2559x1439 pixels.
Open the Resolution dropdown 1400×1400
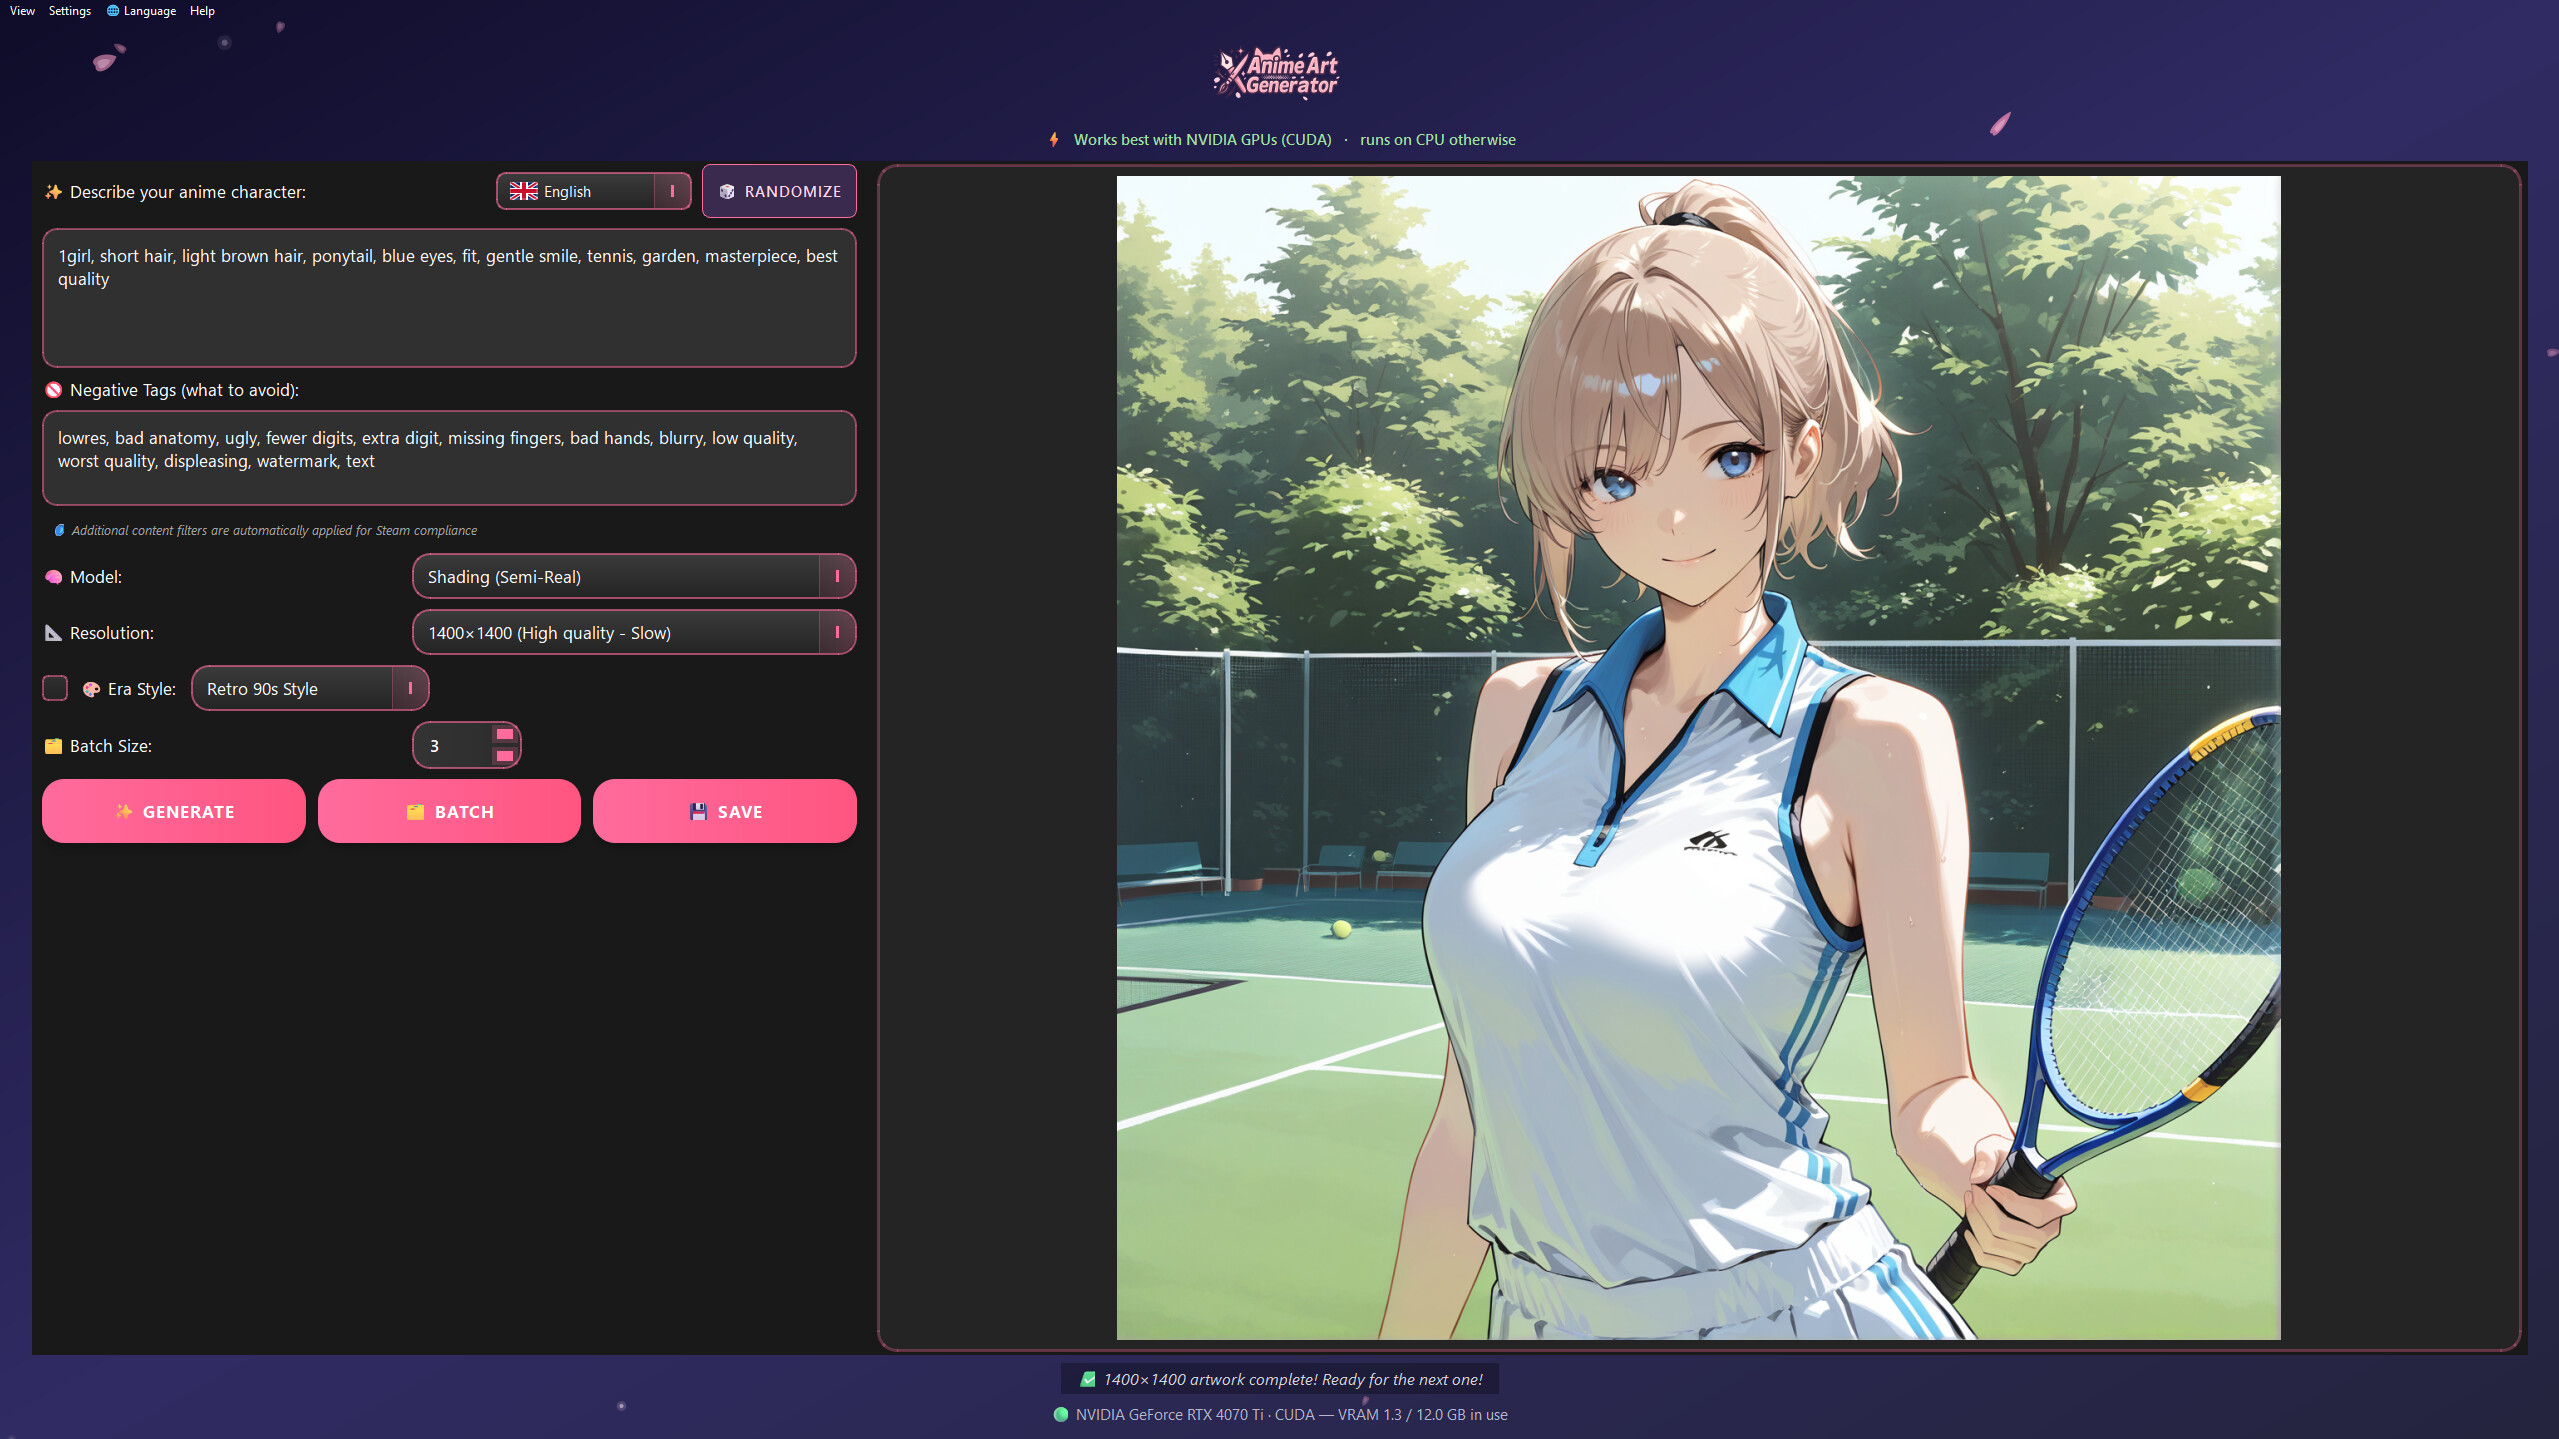coord(634,633)
